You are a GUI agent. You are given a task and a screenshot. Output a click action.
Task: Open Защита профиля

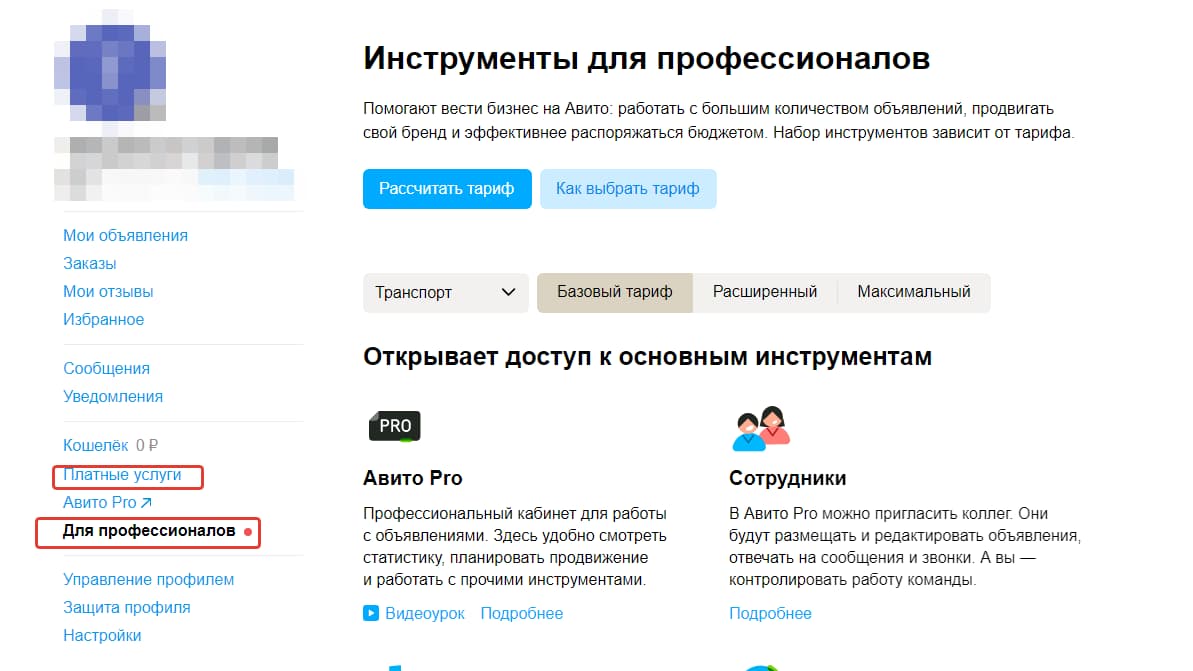pyautogui.click(x=127, y=608)
